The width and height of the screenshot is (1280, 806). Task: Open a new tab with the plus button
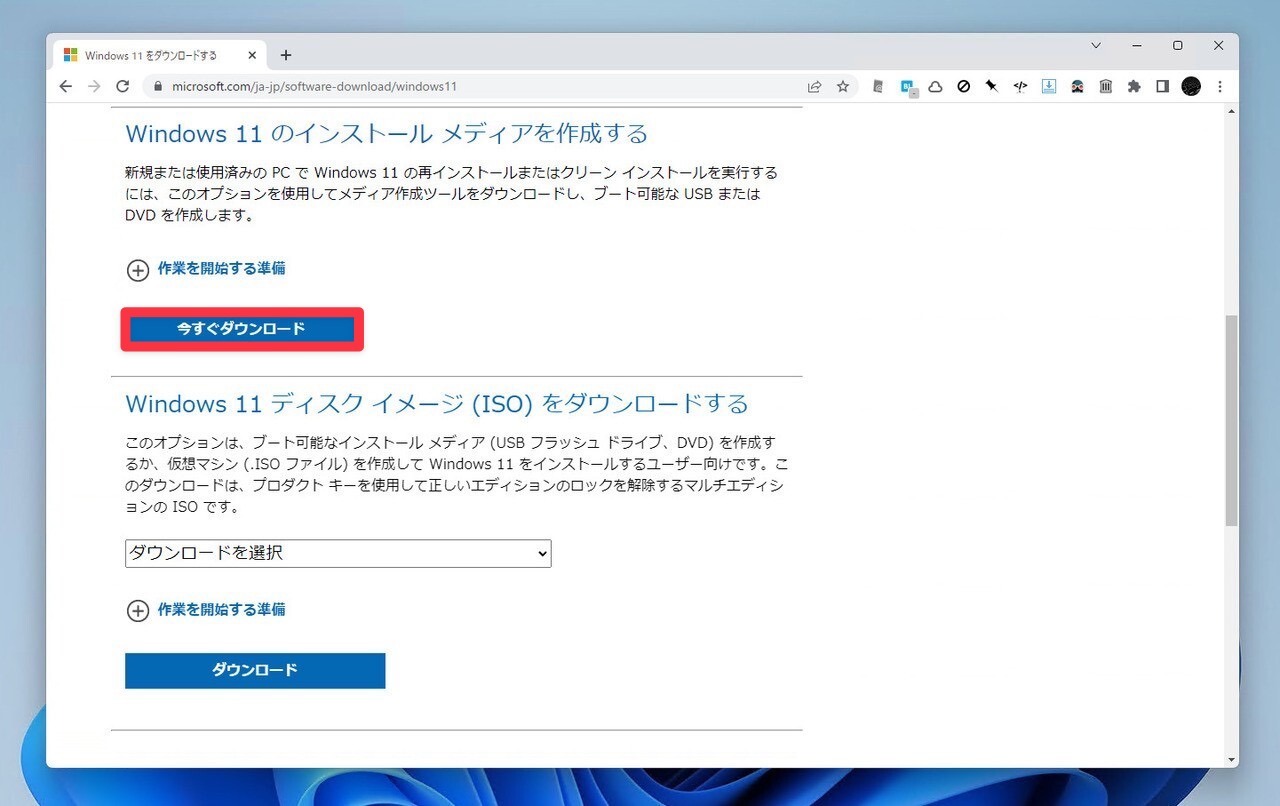286,55
